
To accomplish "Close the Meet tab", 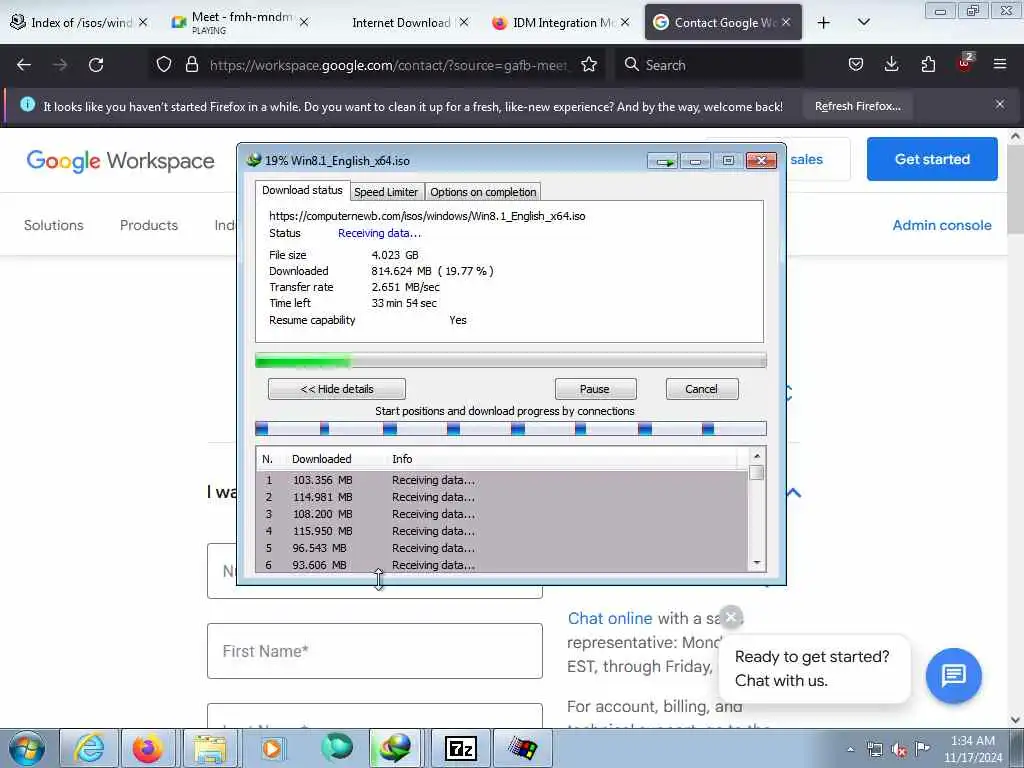I will click(304, 22).
